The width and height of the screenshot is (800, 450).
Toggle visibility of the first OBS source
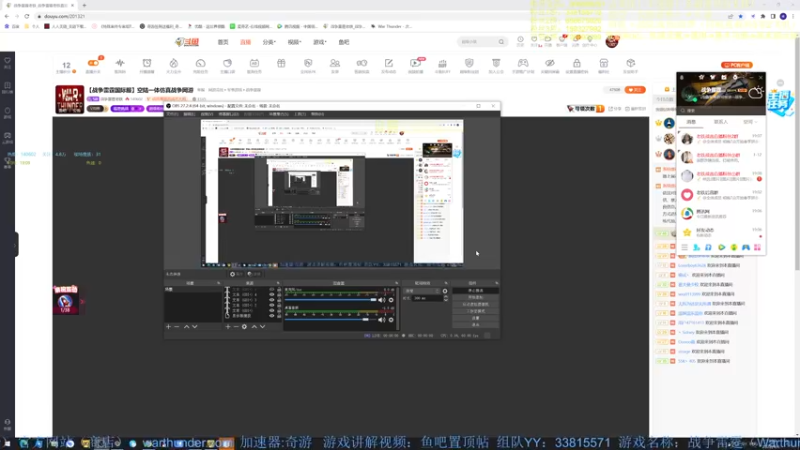pos(271,289)
